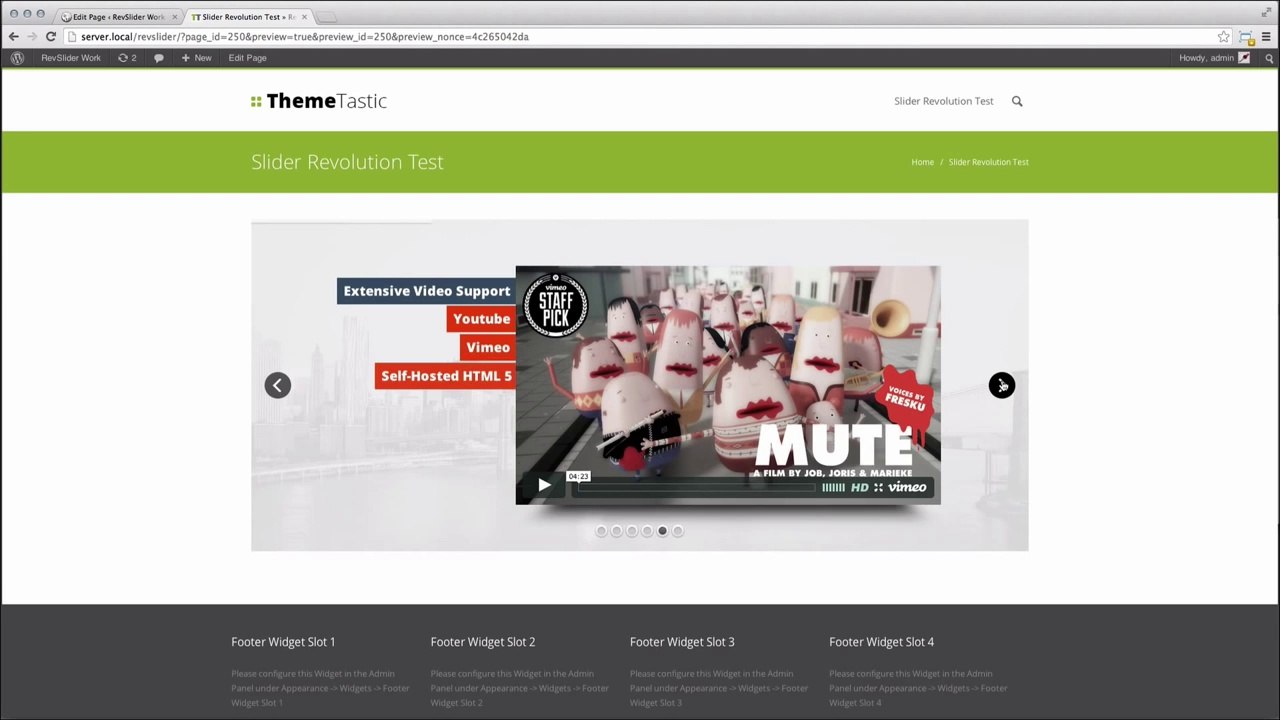This screenshot has width=1280, height=720.
Task: Click the Youtube caption label
Action: (481, 319)
